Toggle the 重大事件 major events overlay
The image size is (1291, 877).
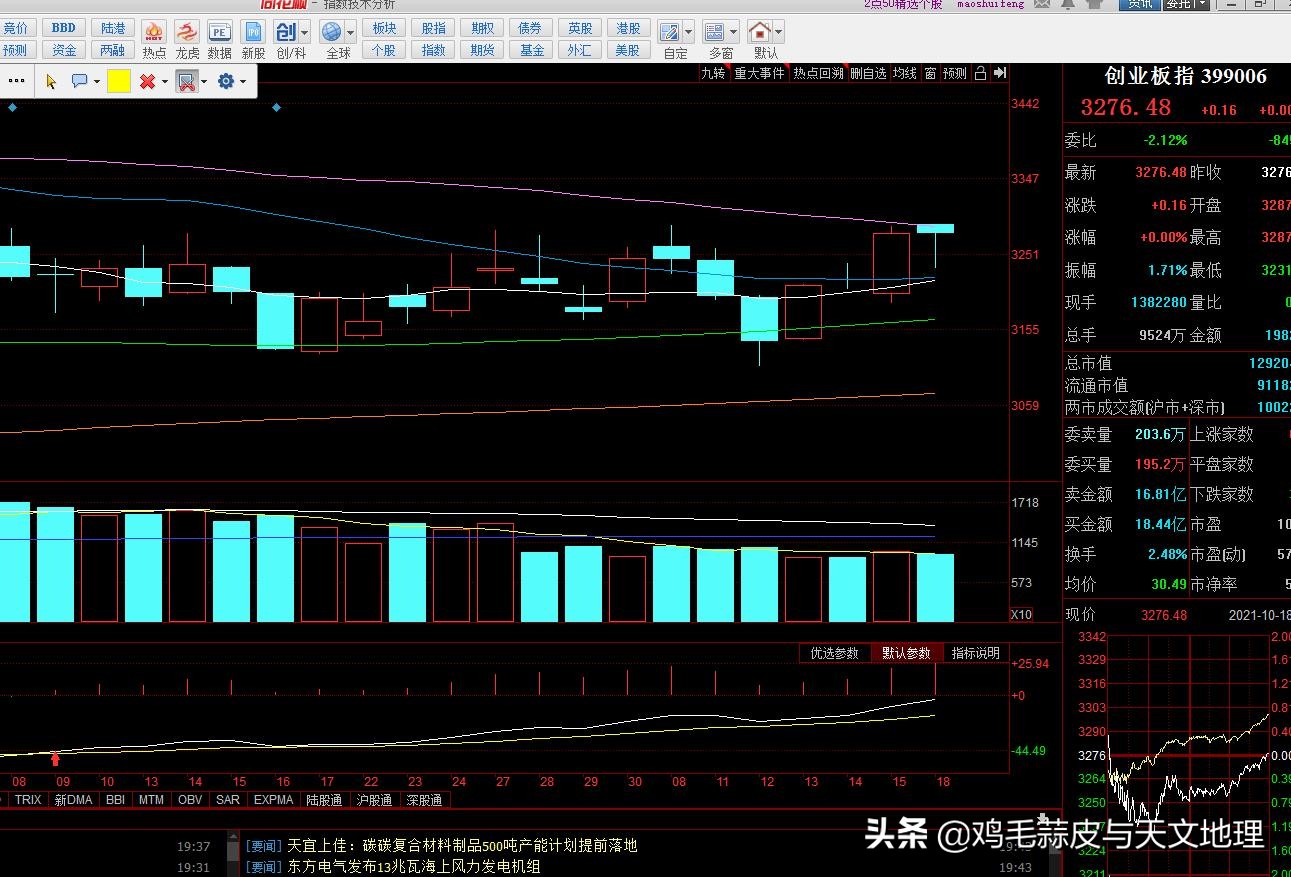click(759, 73)
